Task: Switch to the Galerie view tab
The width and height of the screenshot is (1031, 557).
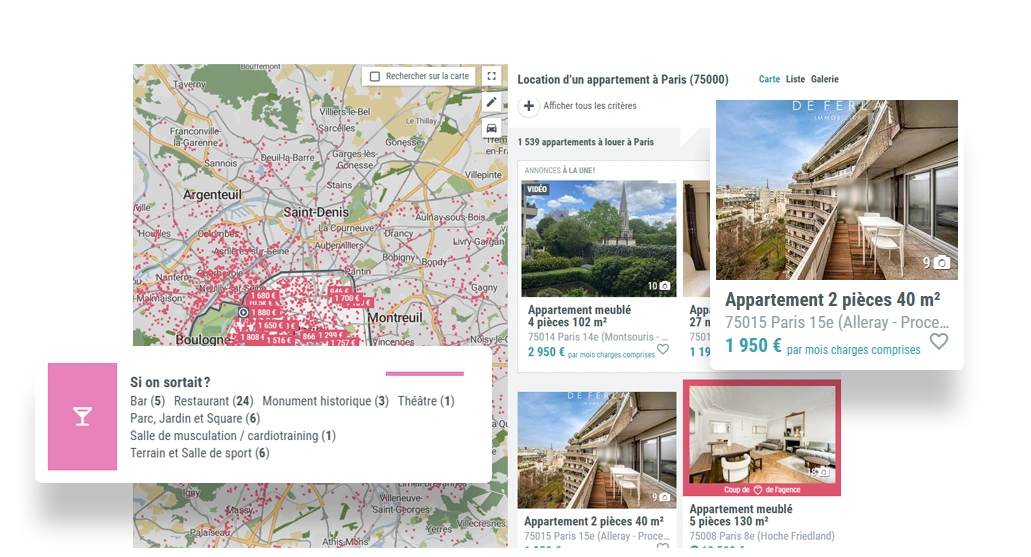Action: pos(825,79)
